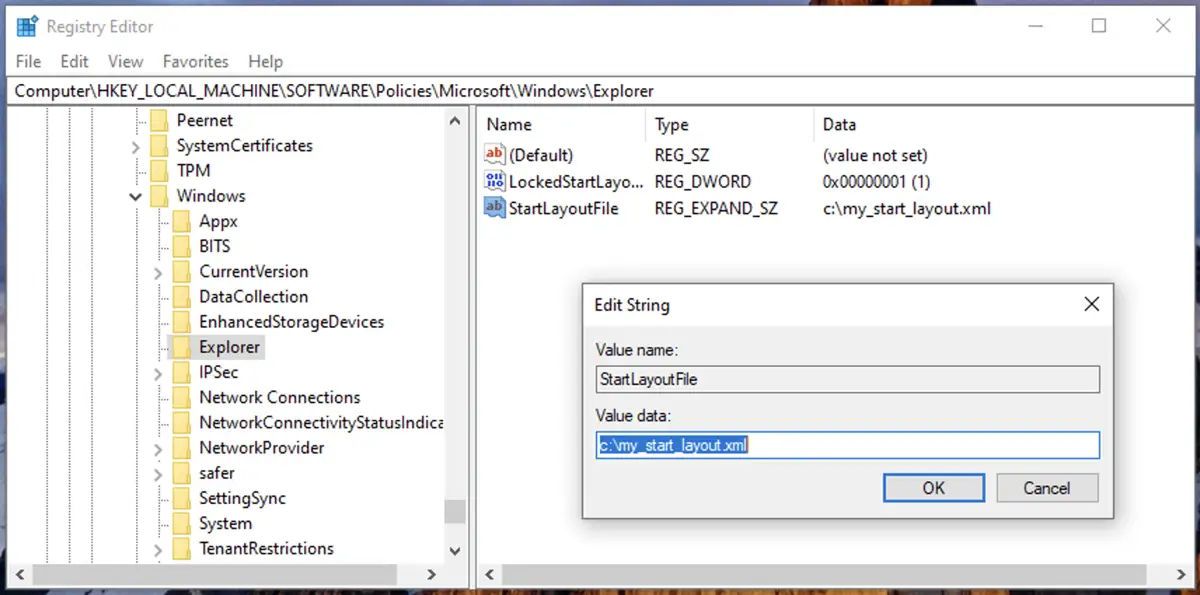The width and height of the screenshot is (1200, 595).
Task: Expand the SystemCertificates key
Action: (x=136, y=146)
